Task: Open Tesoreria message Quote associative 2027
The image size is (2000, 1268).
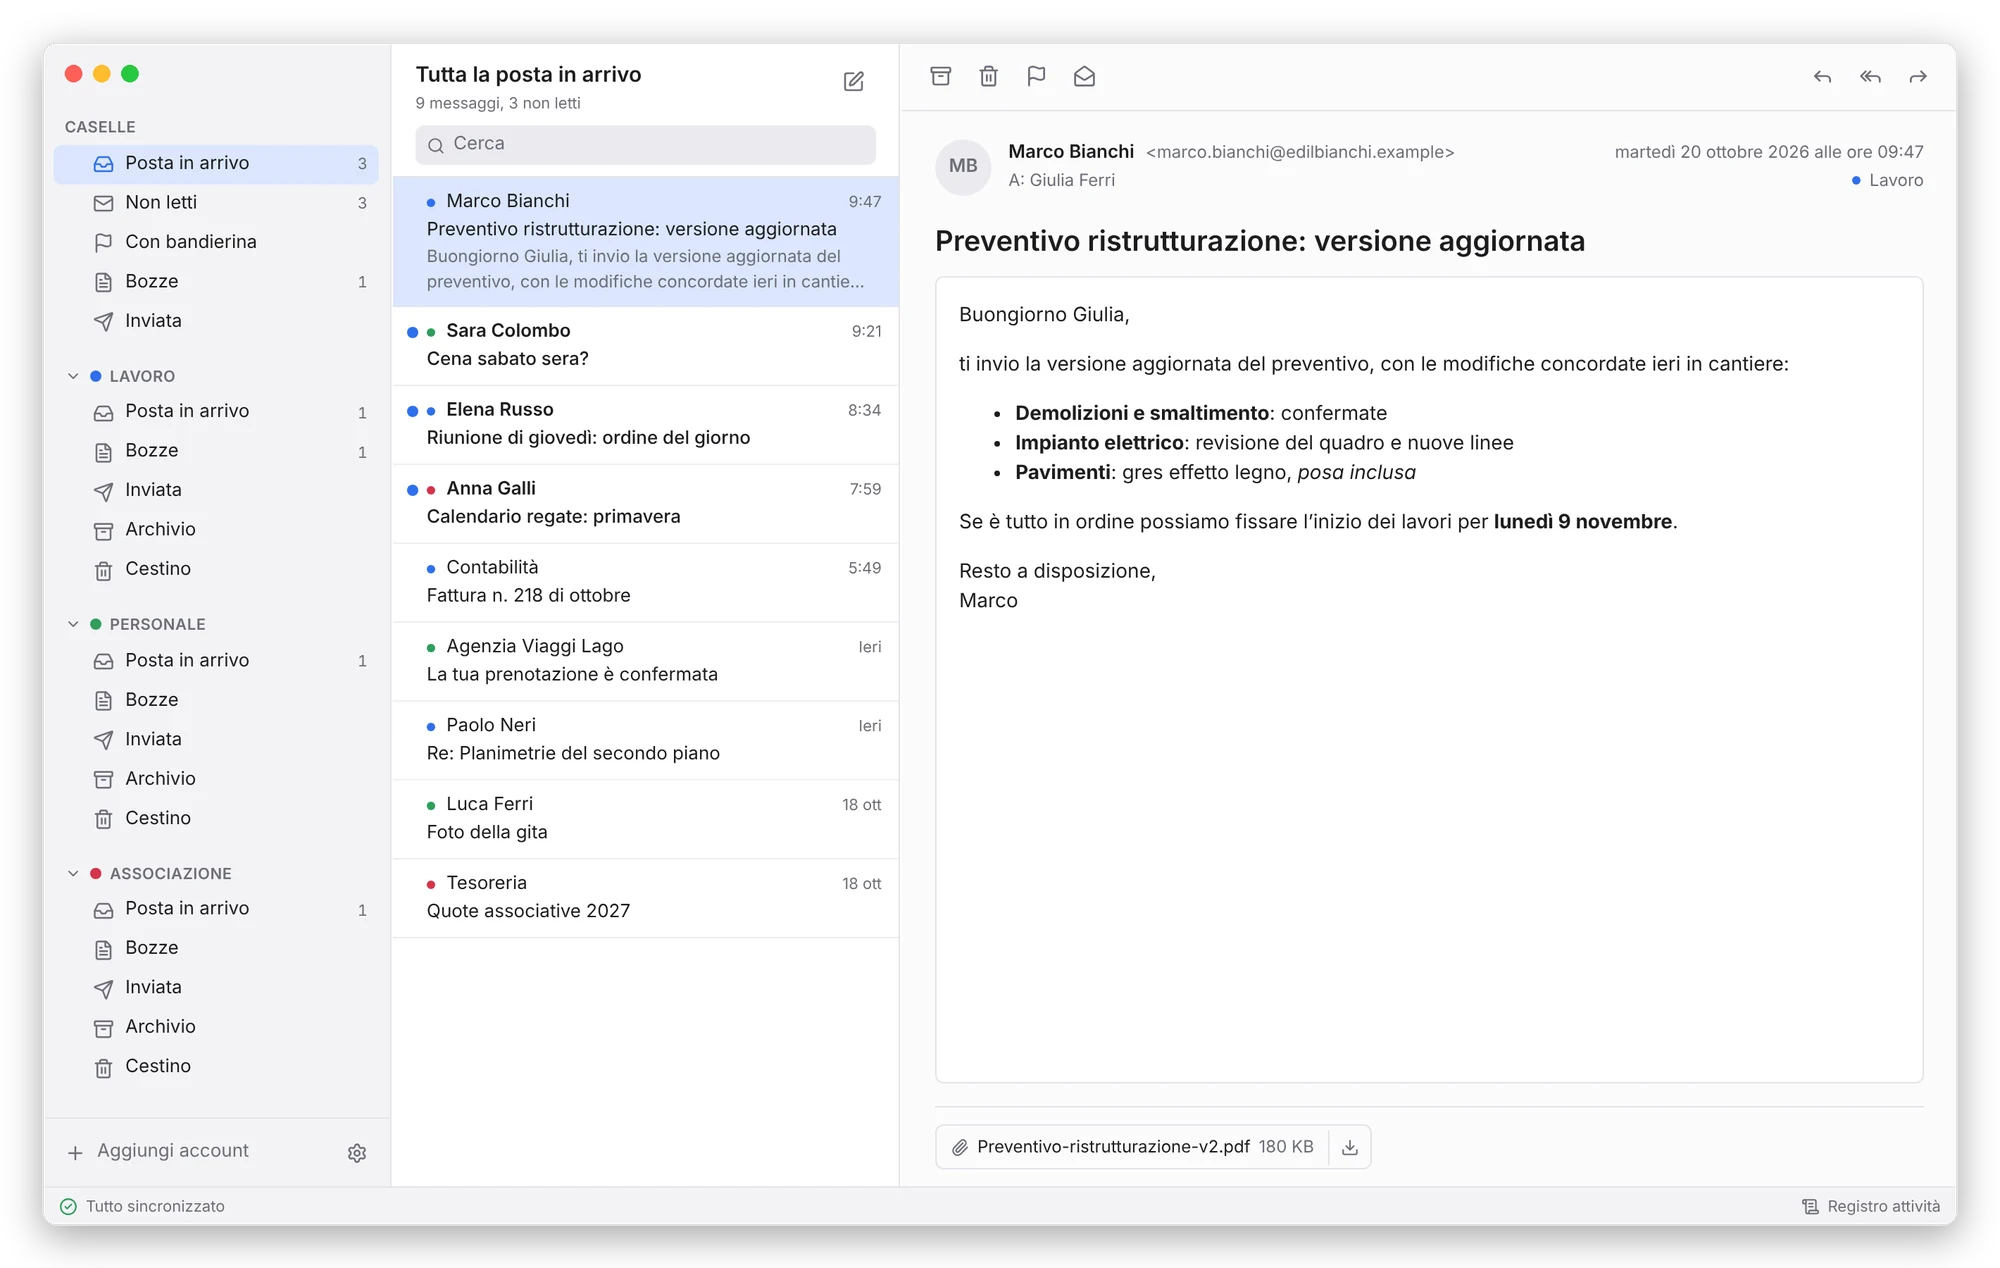Action: (645, 898)
